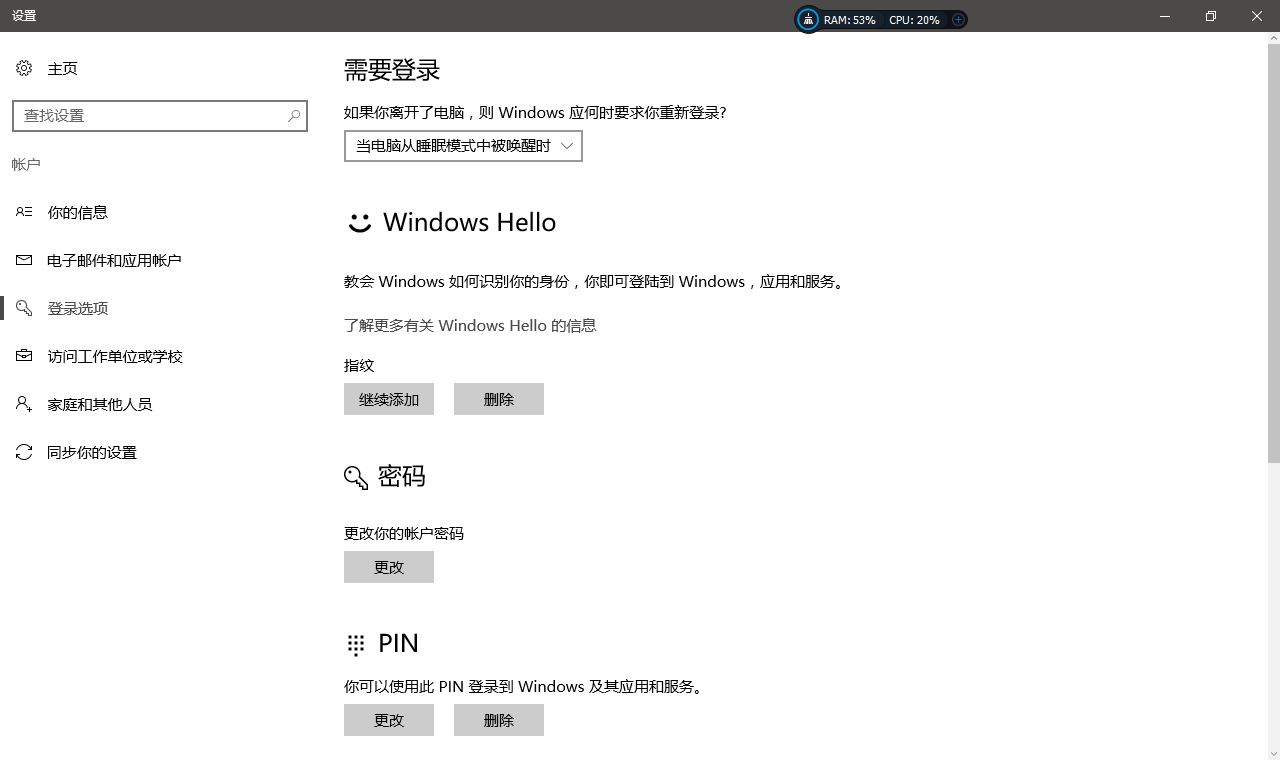Click the 访问工作单位或学校 briefcase icon
The image size is (1280, 760).
point(24,356)
